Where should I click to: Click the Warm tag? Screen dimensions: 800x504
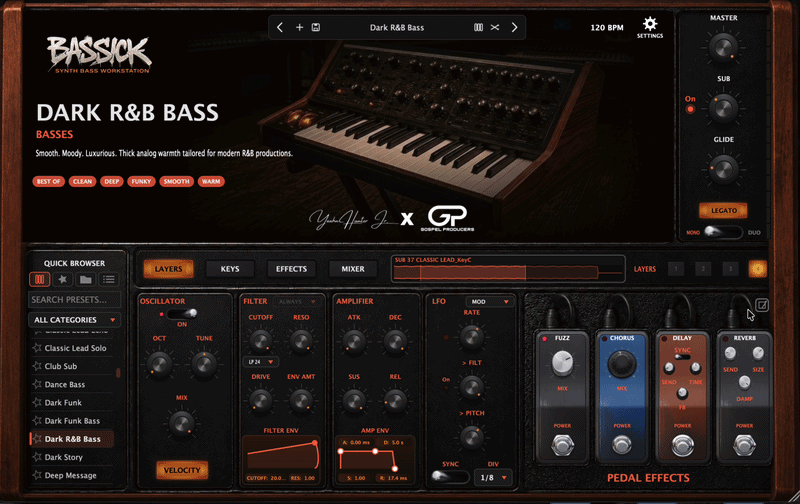click(211, 181)
